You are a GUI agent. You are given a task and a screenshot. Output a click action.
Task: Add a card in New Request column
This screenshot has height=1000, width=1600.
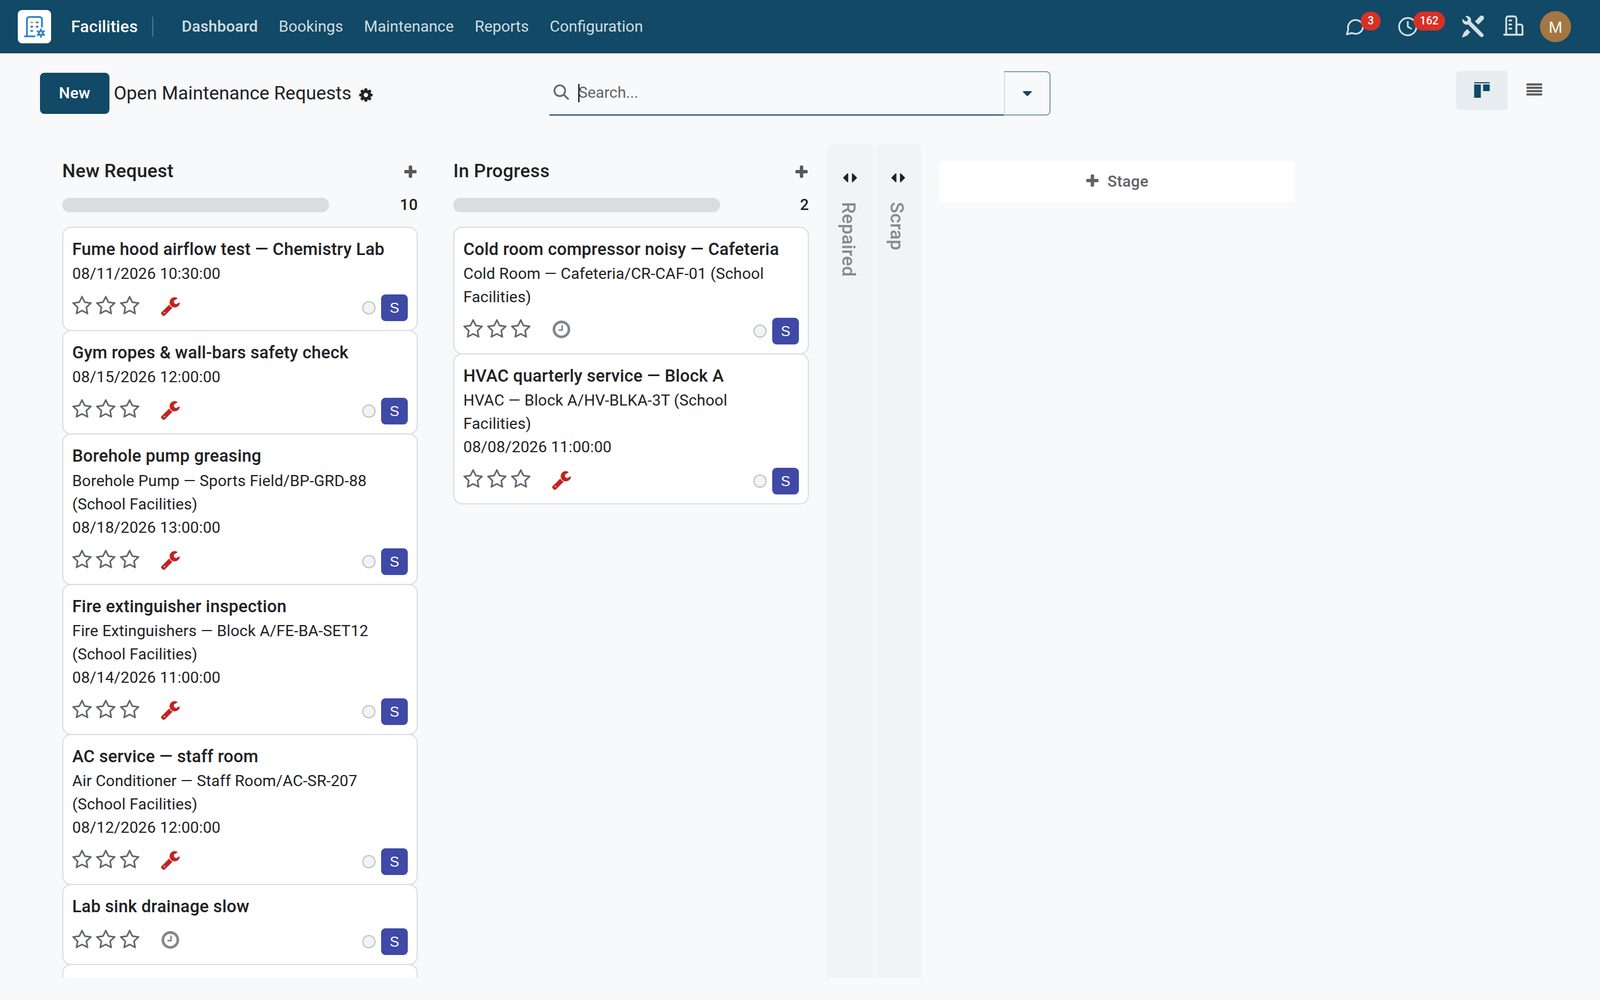click(410, 172)
